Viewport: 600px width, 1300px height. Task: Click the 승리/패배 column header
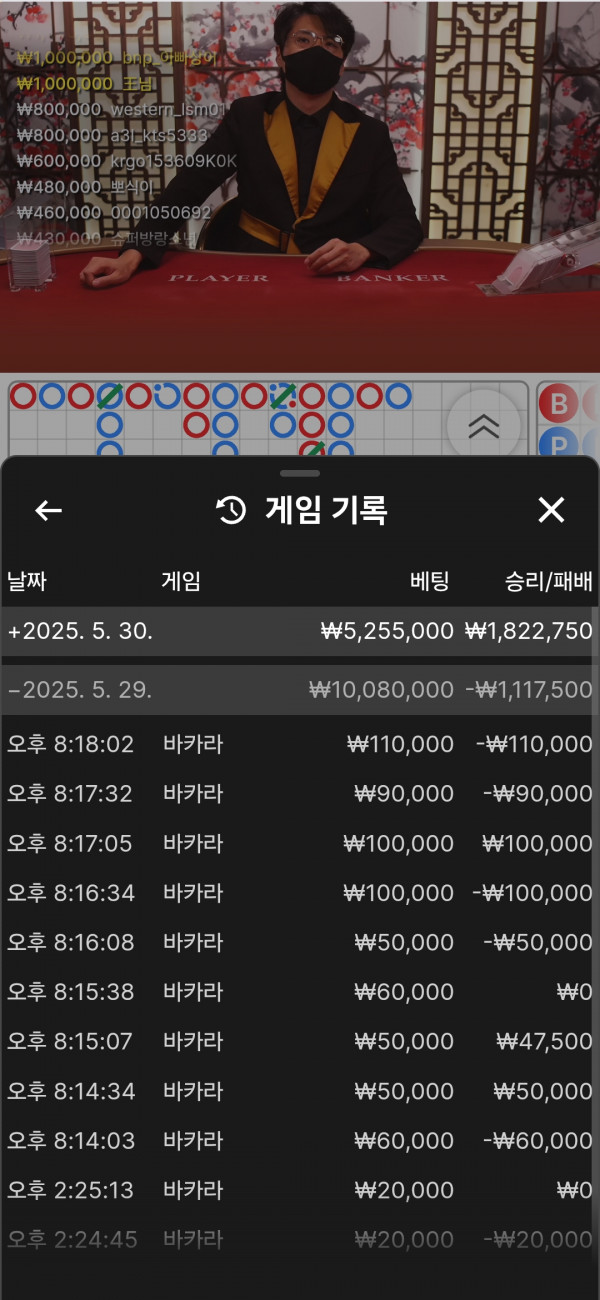549,582
